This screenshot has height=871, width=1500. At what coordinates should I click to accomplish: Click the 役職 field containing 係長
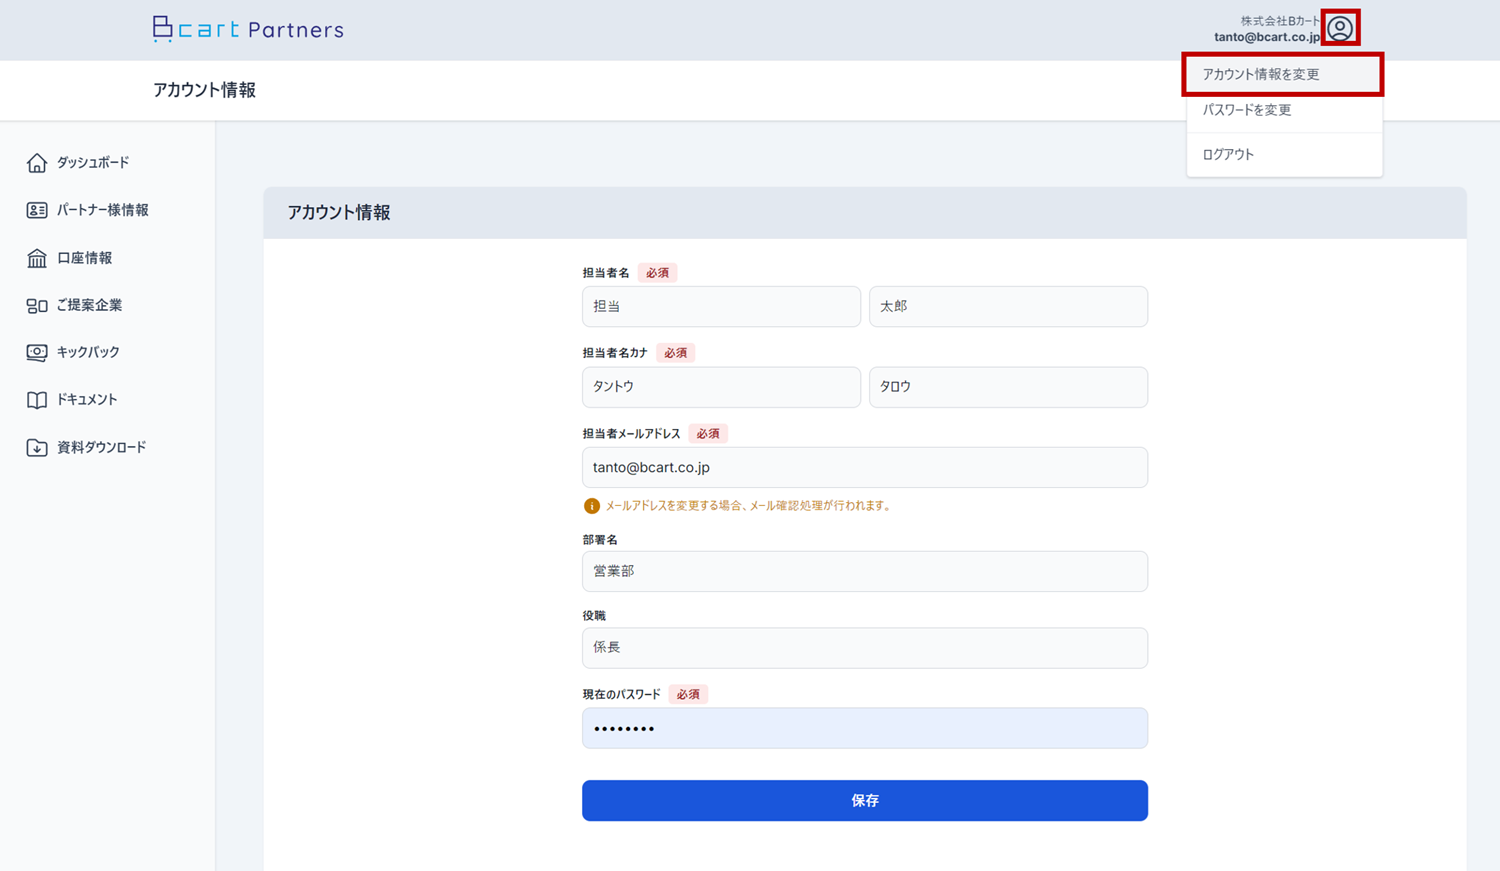click(x=865, y=648)
